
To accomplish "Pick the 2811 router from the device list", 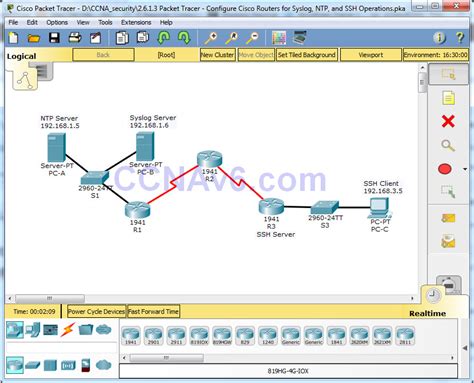I will coord(405,336).
